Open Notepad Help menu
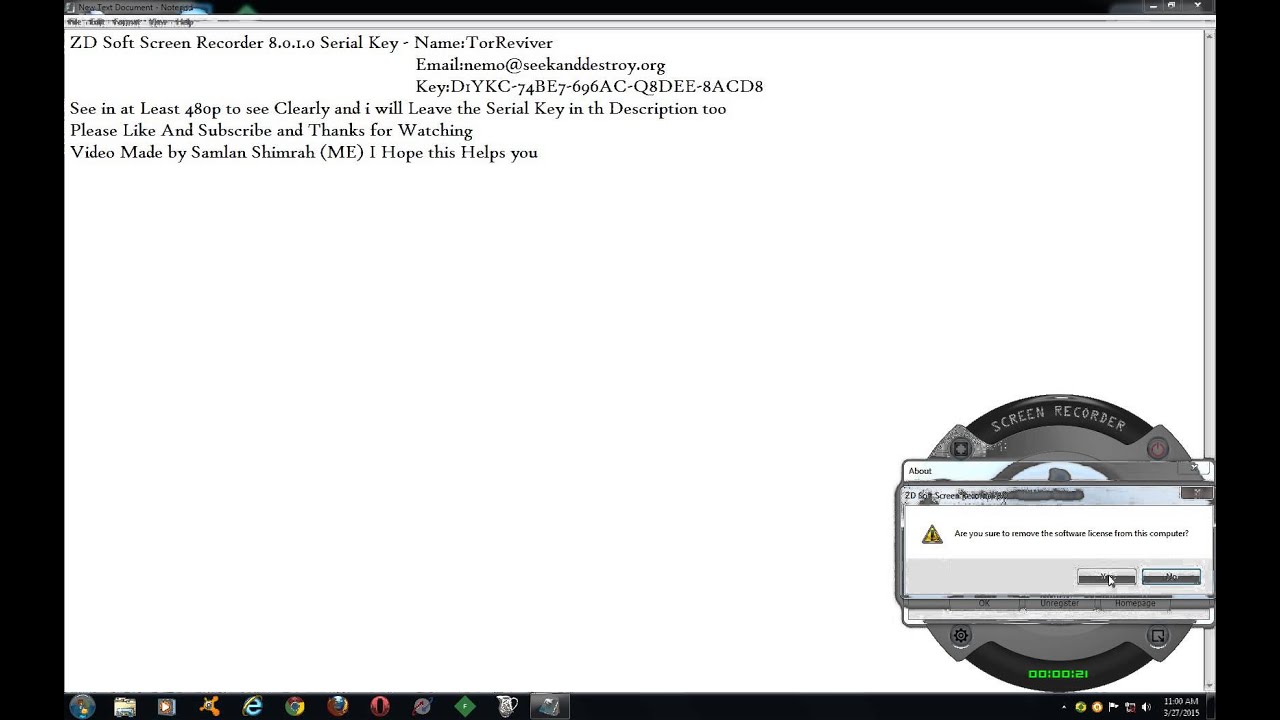 [184, 22]
